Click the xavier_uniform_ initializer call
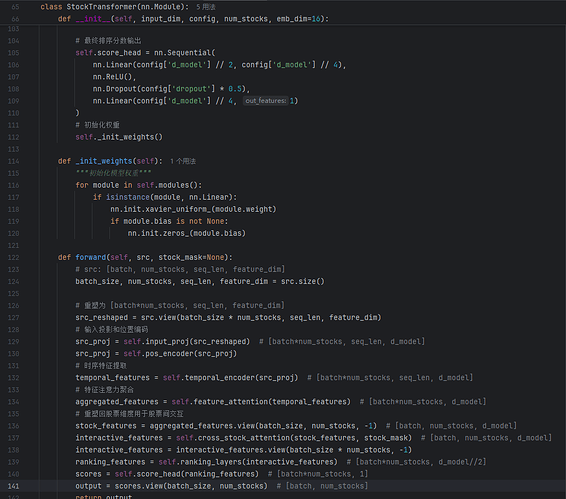This screenshot has width=566, height=499. (x=193, y=209)
